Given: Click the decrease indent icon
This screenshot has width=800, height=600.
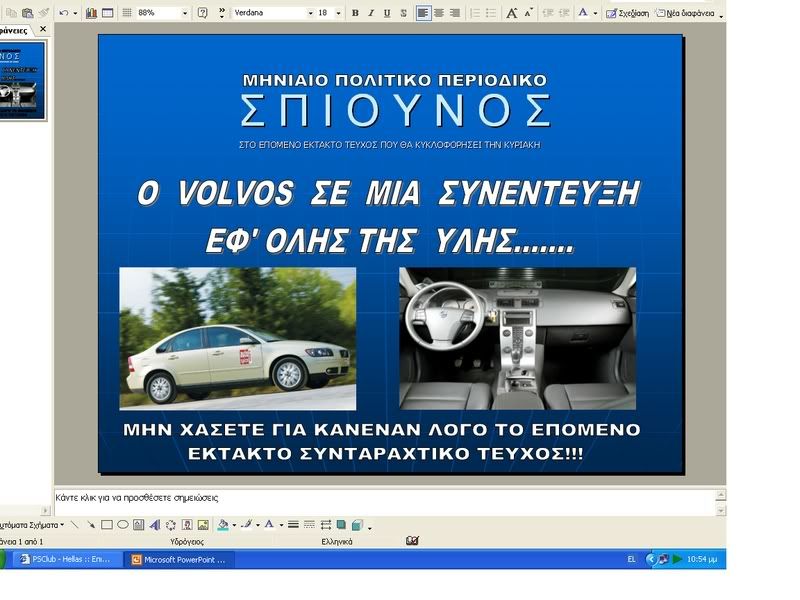Looking at the screenshot, I should [547, 13].
